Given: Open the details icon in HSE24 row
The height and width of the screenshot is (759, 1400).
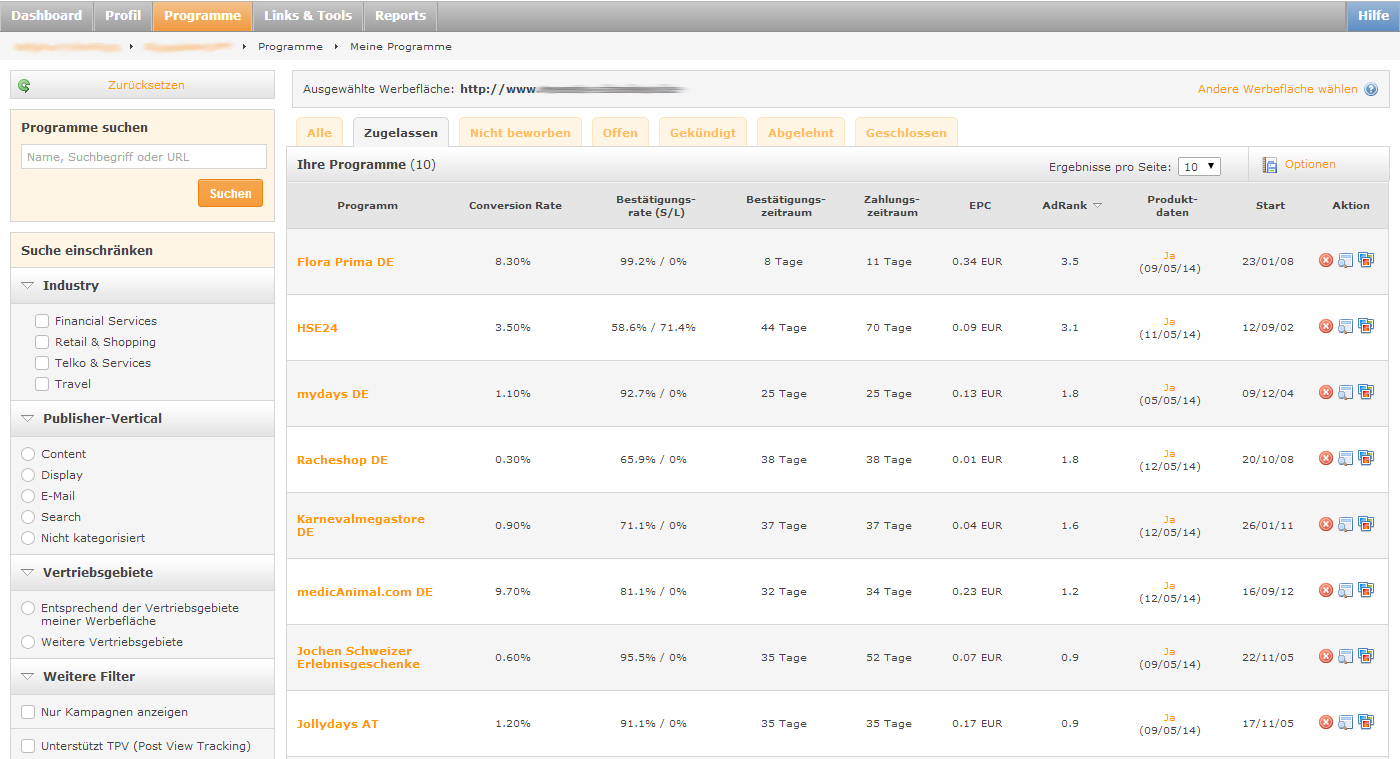Looking at the screenshot, I should (x=1346, y=326).
